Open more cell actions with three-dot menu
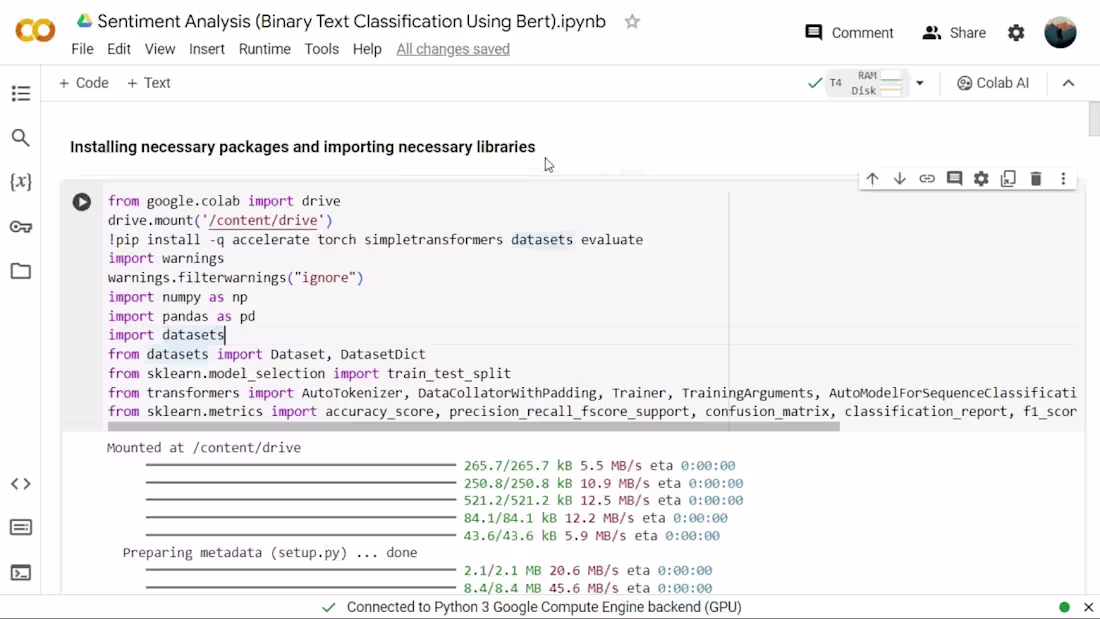This screenshot has height=619, width=1100. click(x=1063, y=178)
